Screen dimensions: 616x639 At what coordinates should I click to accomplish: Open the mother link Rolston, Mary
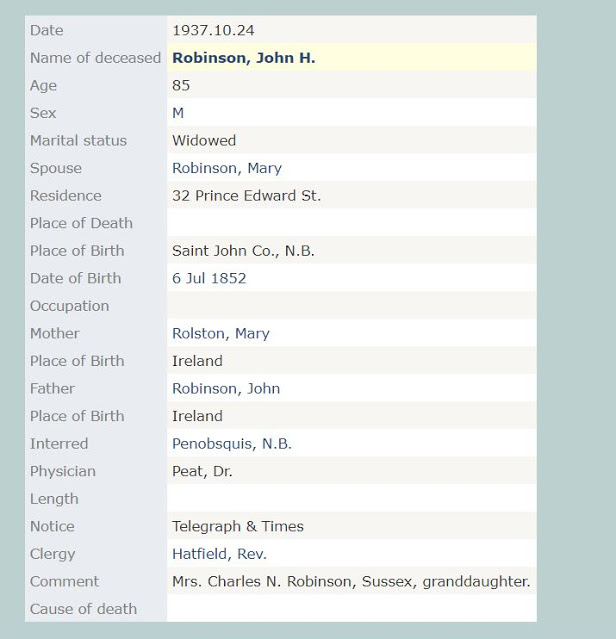[220, 333]
